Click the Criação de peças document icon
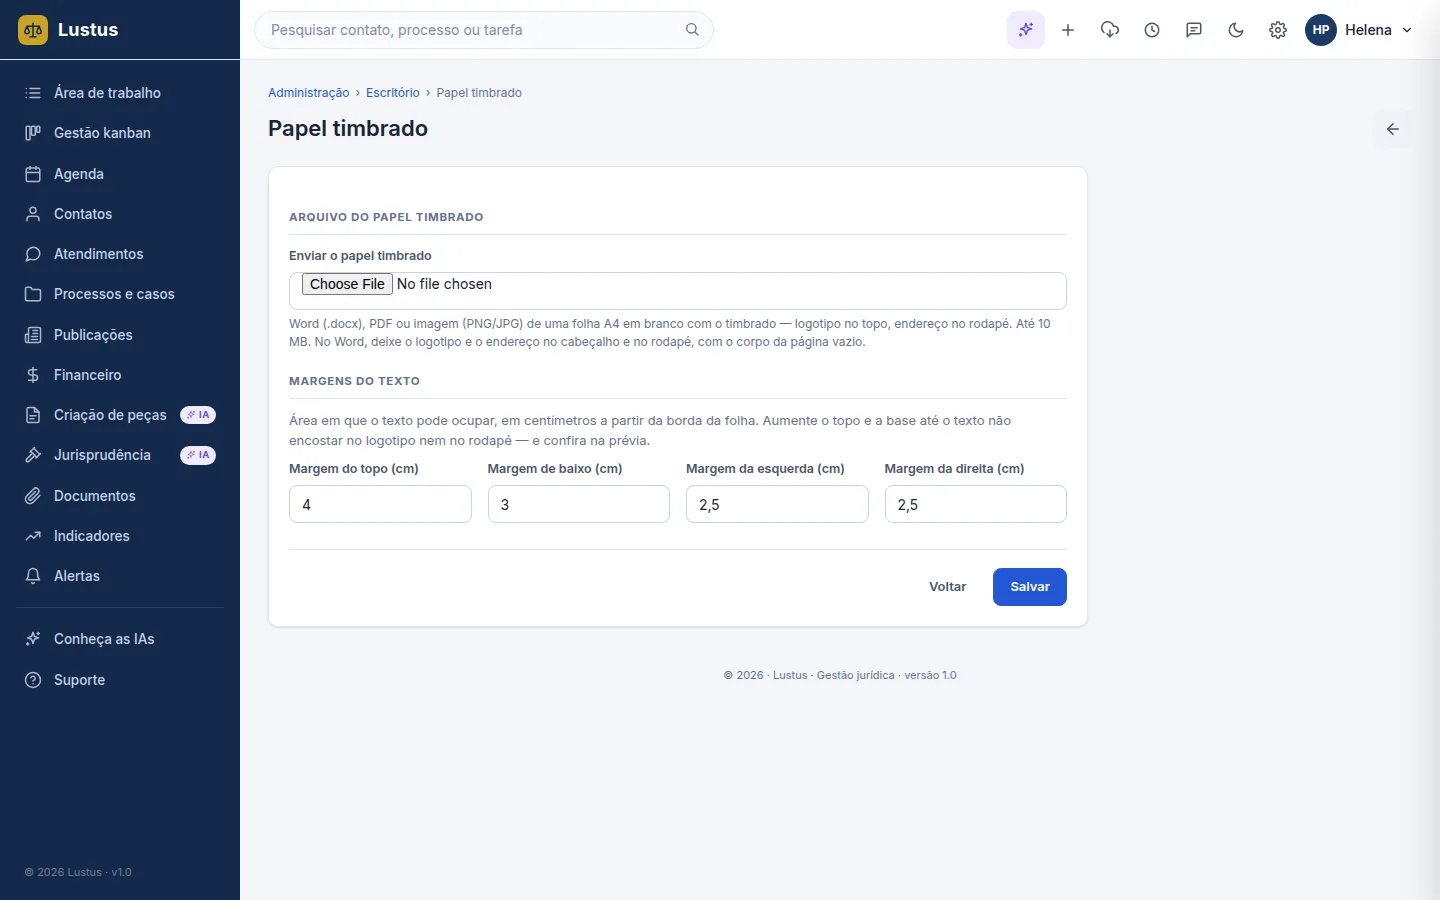Viewport: 1440px width, 900px height. pyautogui.click(x=33, y=415)
